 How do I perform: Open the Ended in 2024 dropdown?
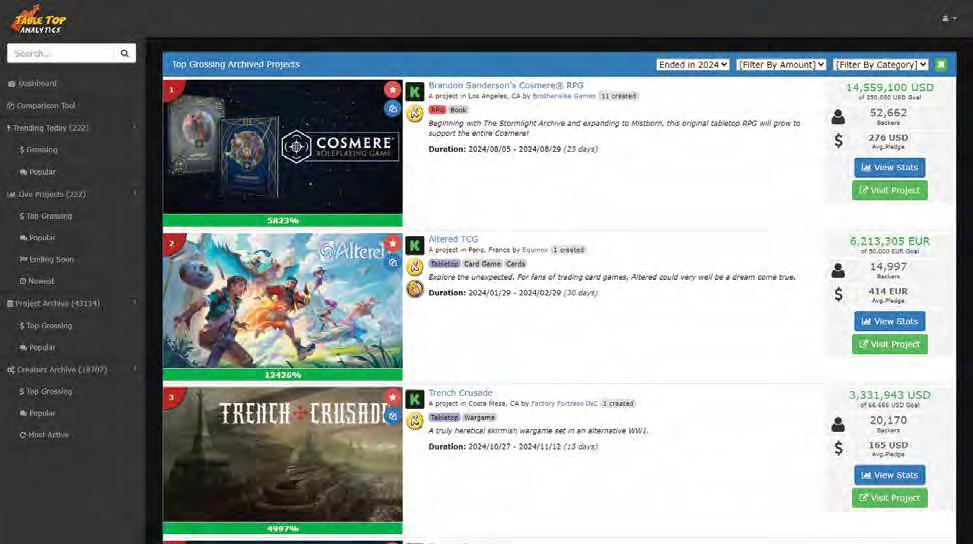(x=693, y=65)
